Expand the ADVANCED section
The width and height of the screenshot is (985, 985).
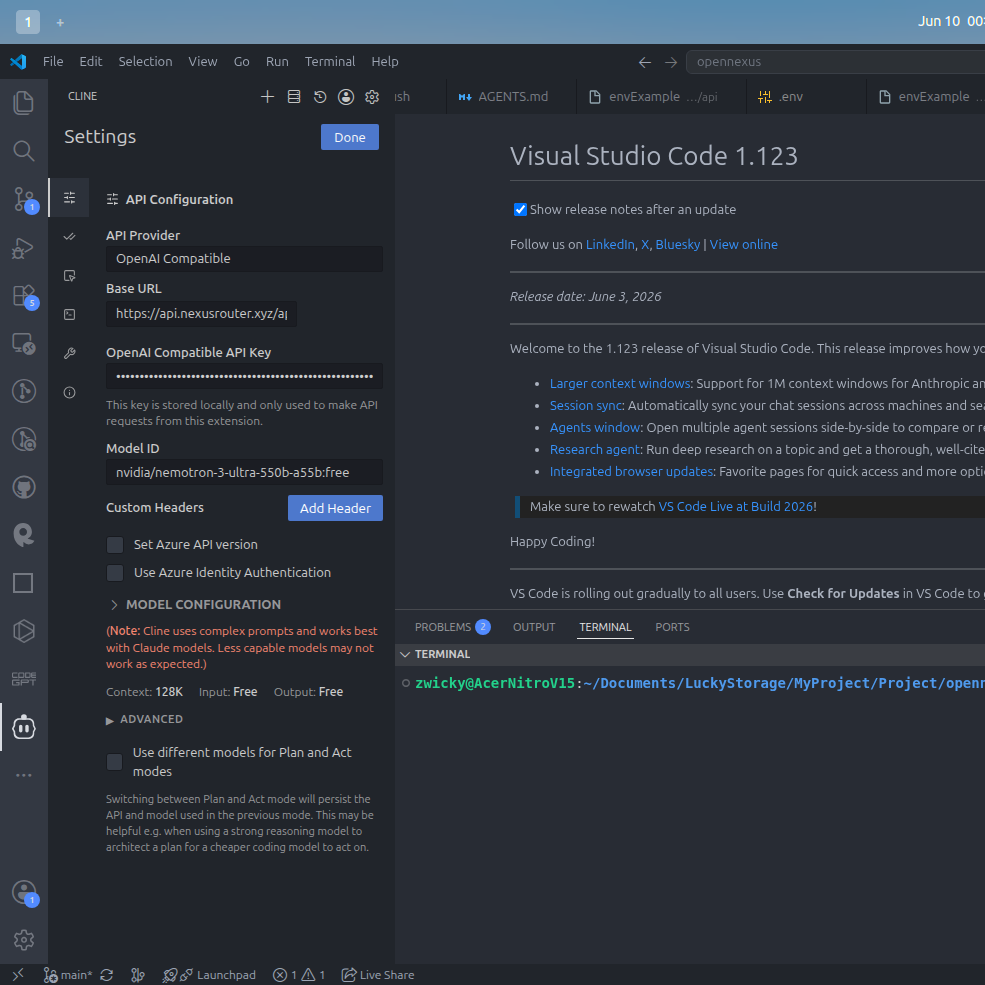[145, 719]
